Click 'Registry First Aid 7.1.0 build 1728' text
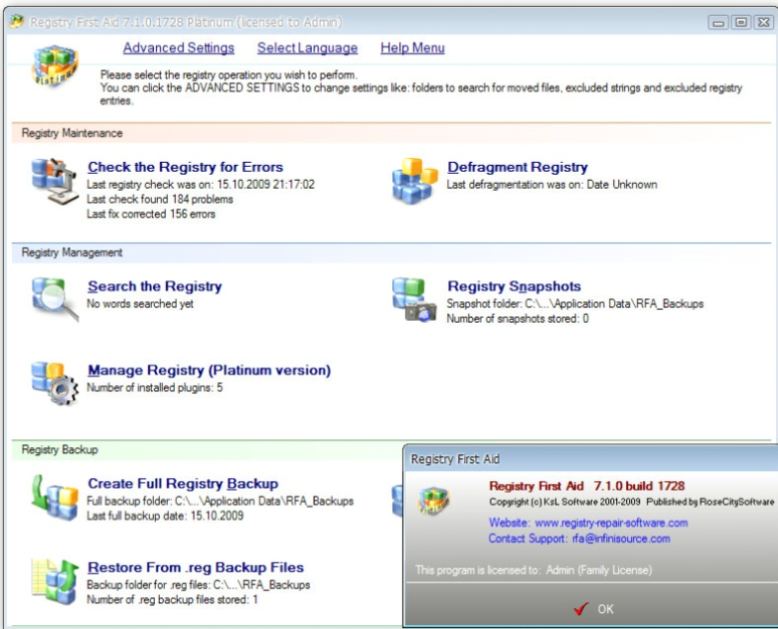This screenshot has height=629, width=778. [587, 486]
